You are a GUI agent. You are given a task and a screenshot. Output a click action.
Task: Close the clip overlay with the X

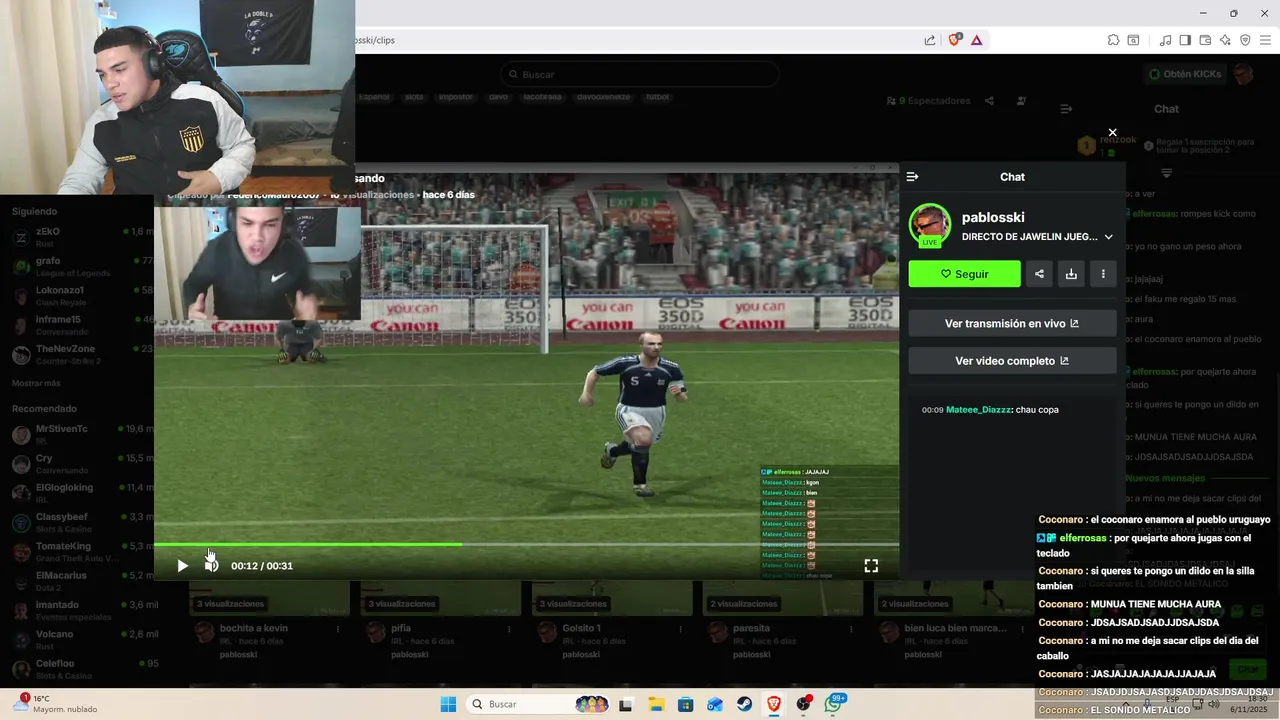1112,132
